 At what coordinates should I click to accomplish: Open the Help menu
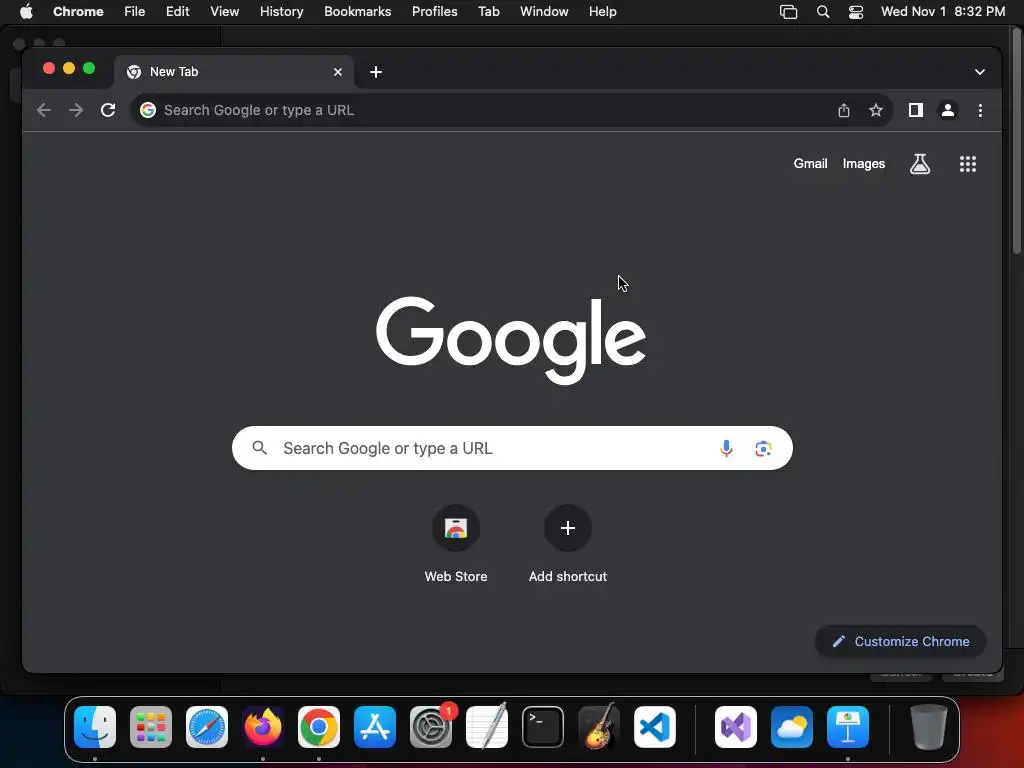[602, 12]
